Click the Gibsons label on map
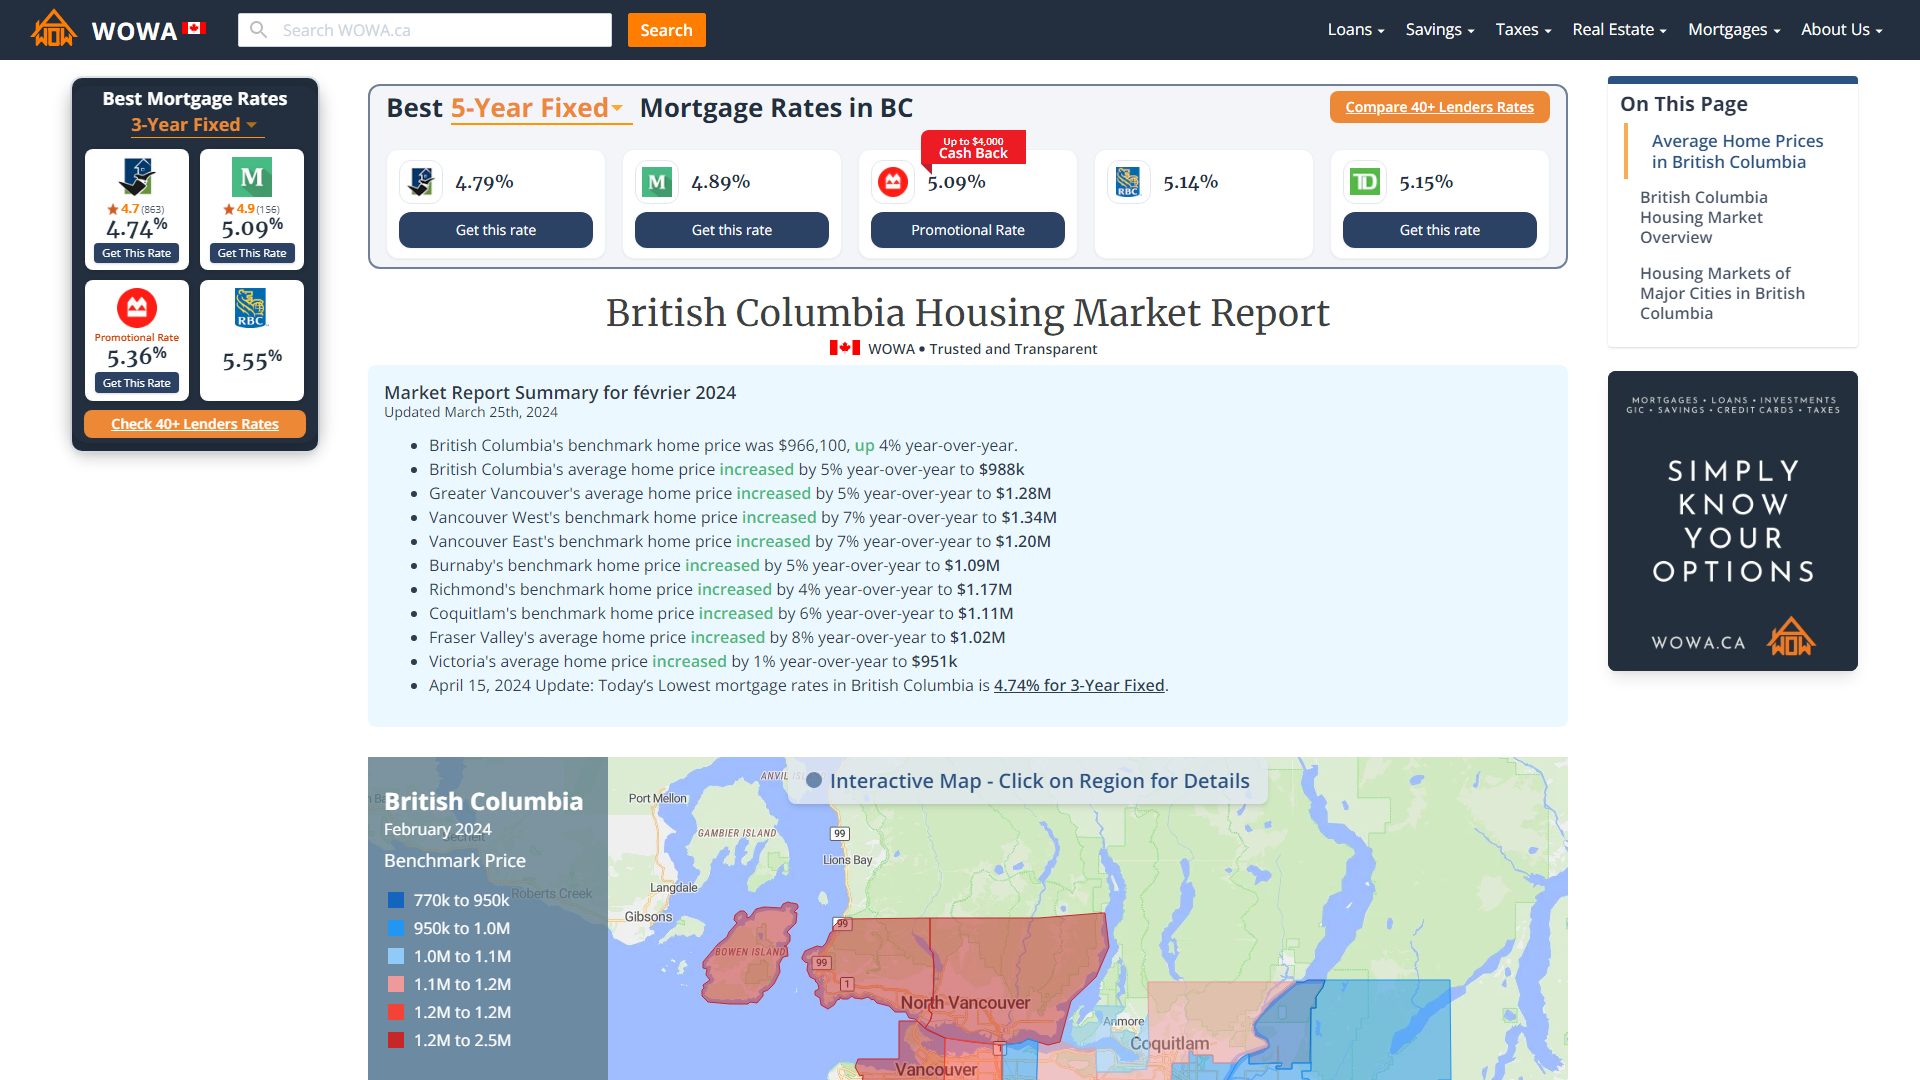Image resolution: width=1920 pixels, height=1080 pixels. point(648,917)
